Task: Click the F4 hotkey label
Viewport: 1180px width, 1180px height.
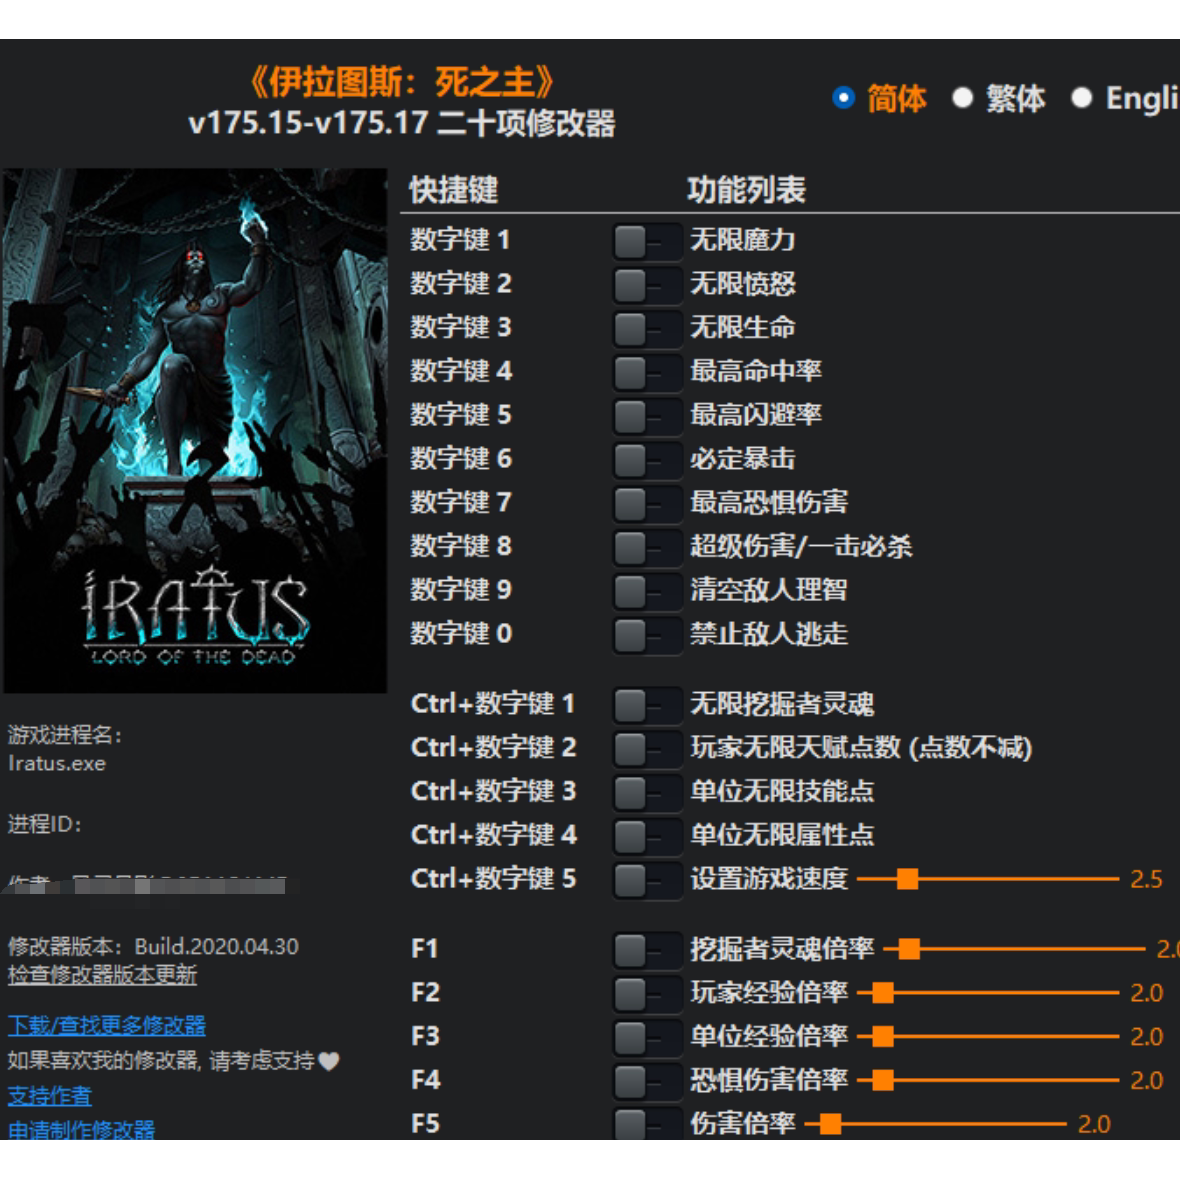Action: (x=426, y=1080)
